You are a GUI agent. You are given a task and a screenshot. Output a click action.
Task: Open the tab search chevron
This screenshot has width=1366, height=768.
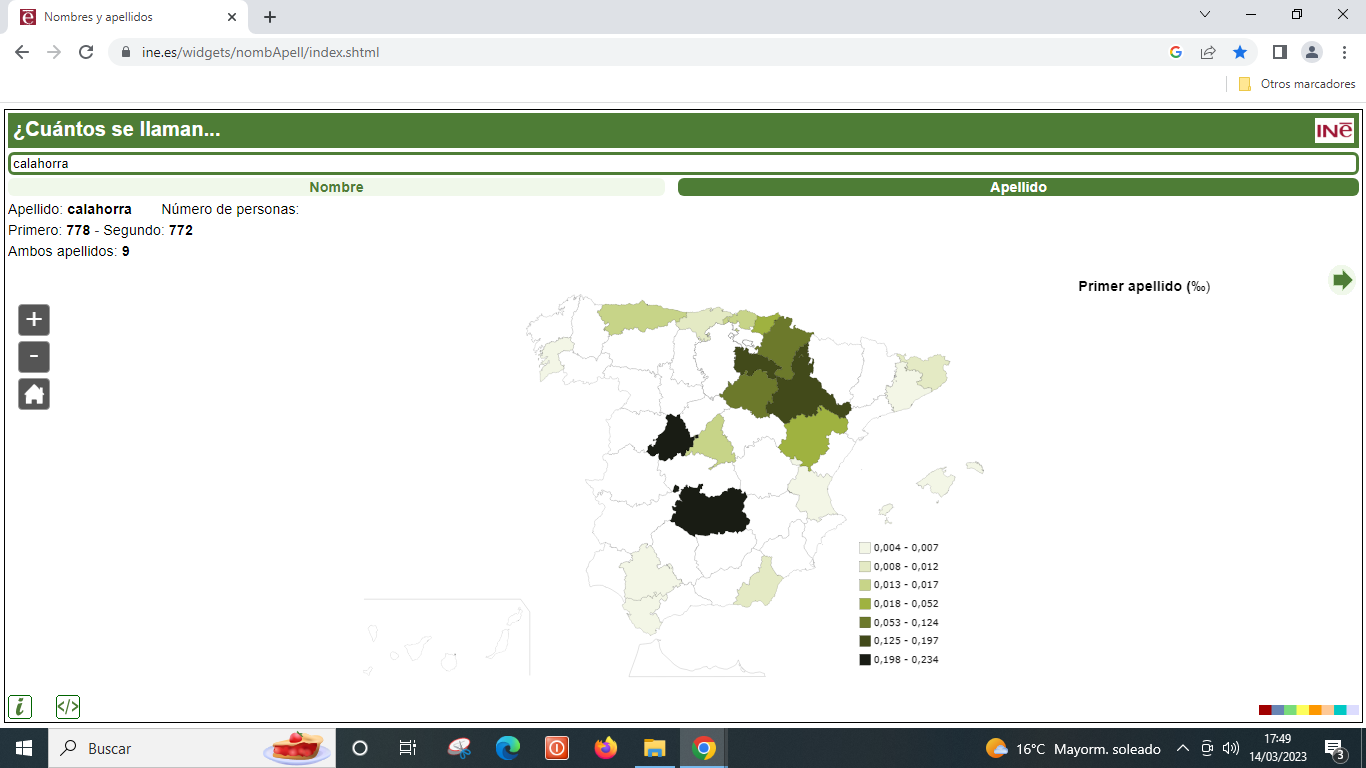tap(1205, 14)
